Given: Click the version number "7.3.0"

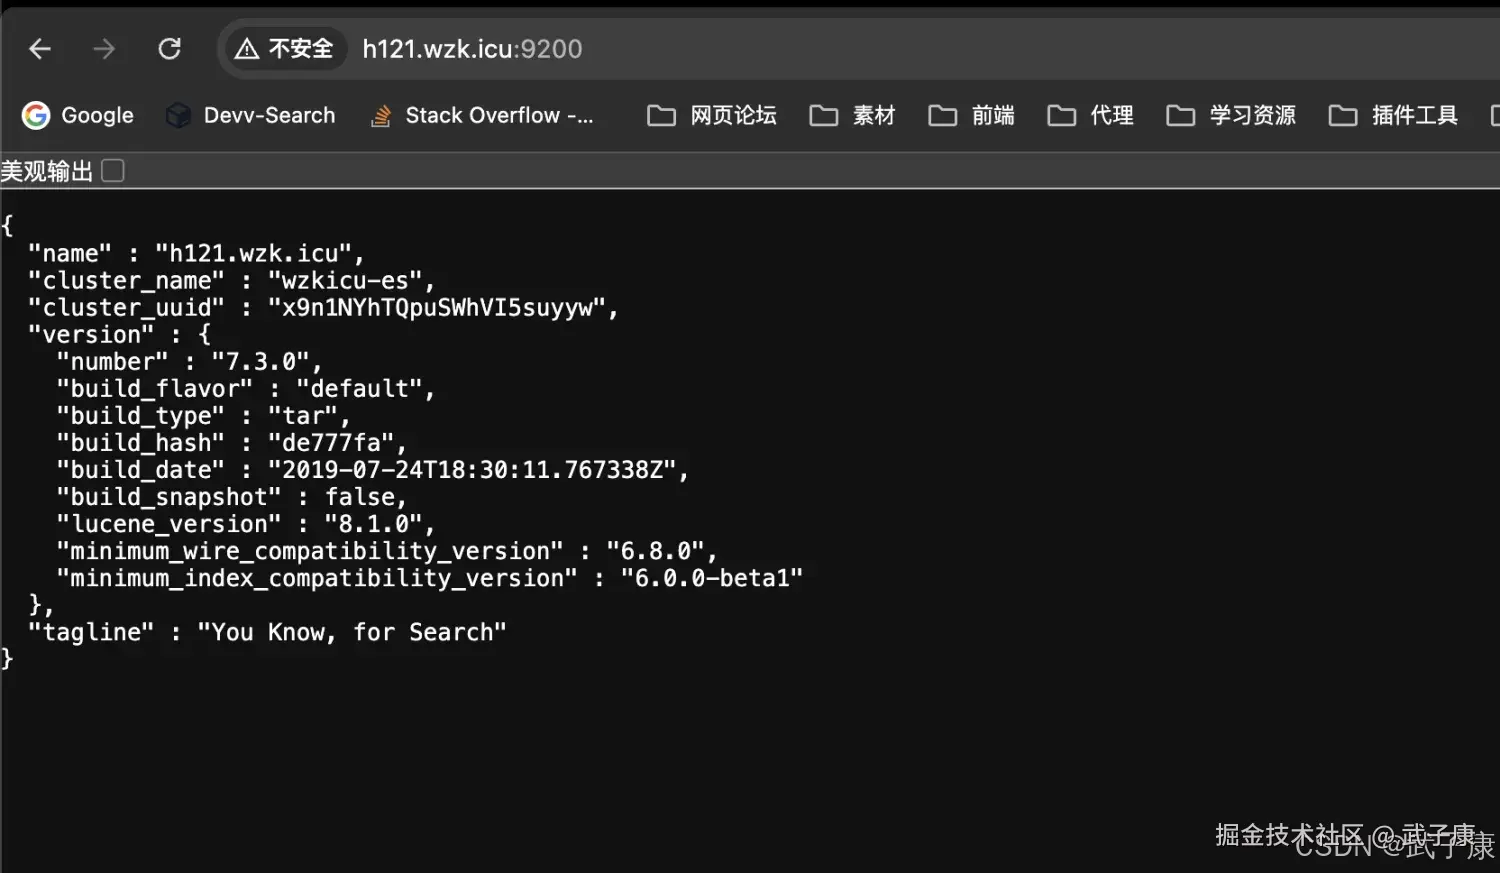Looking at the screenshot, I should [x=261, y=362].
